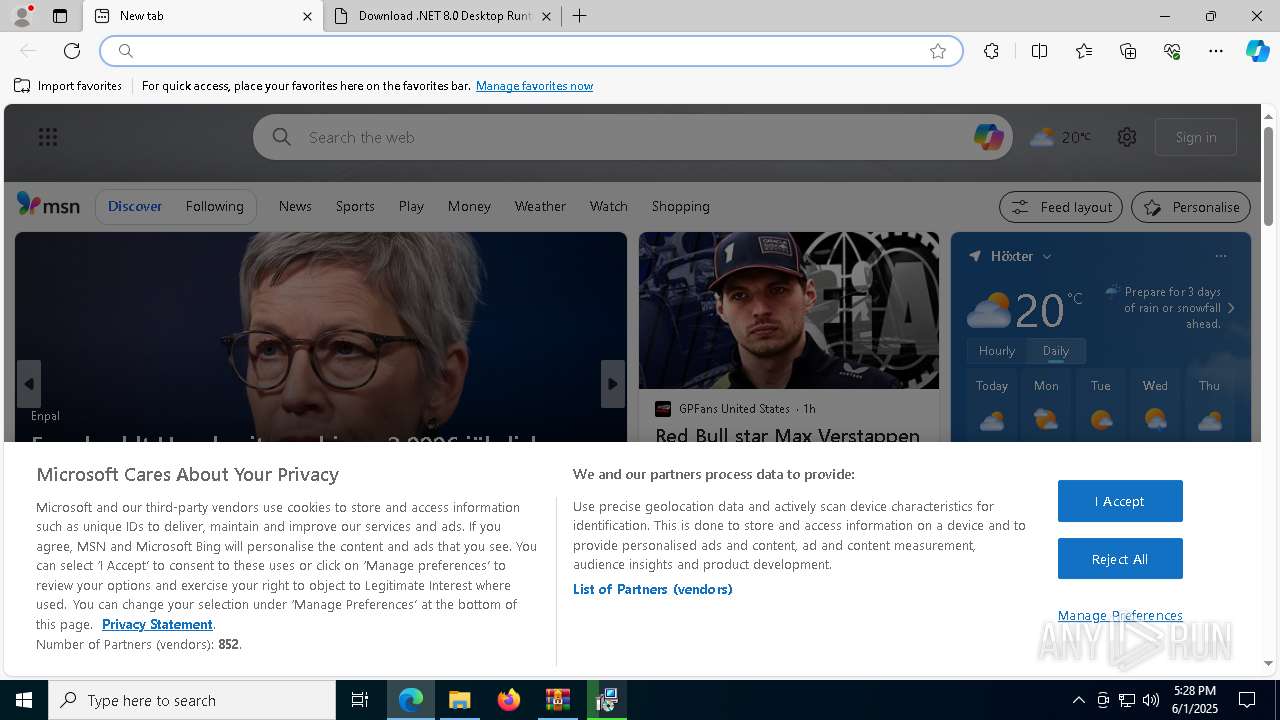Open the Extensions puzzle icon

click(x=991, y=51)
